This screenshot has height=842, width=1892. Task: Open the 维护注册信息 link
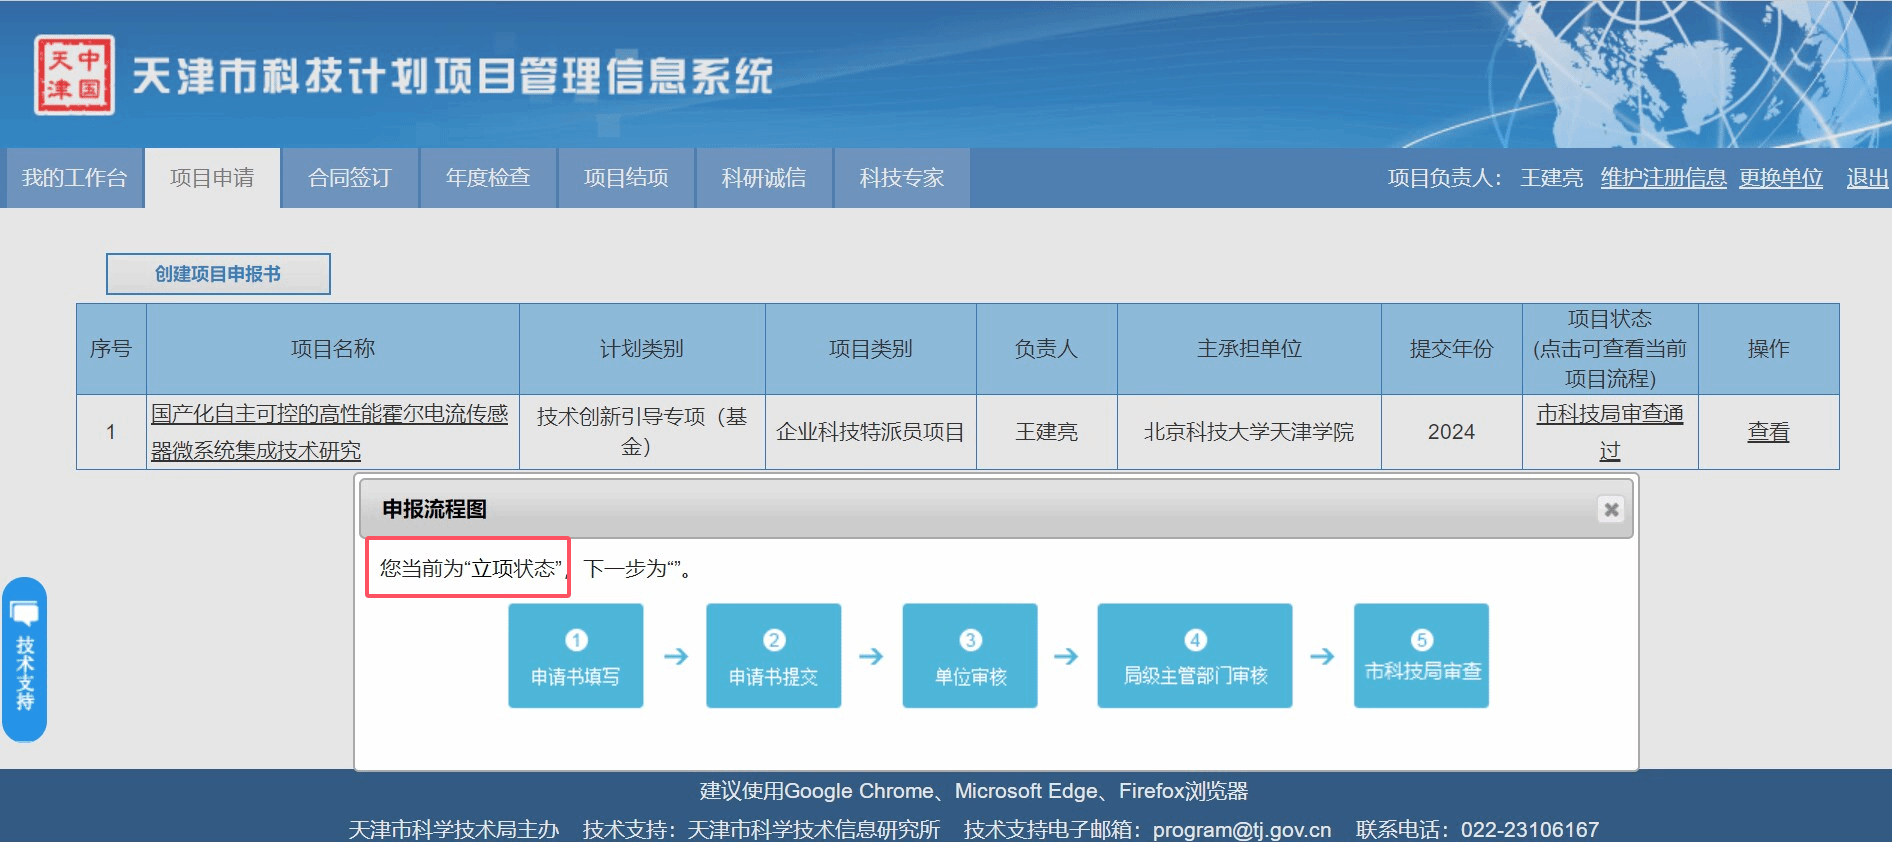[x=1663, y=178]
